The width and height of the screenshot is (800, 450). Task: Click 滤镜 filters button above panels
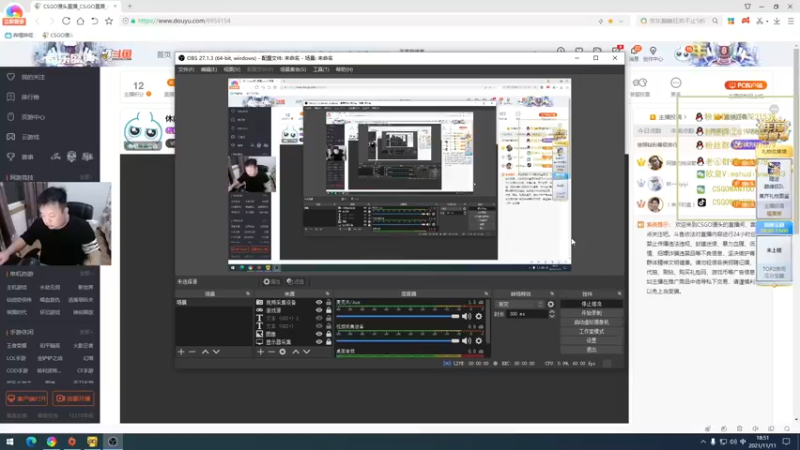[295, 282]
